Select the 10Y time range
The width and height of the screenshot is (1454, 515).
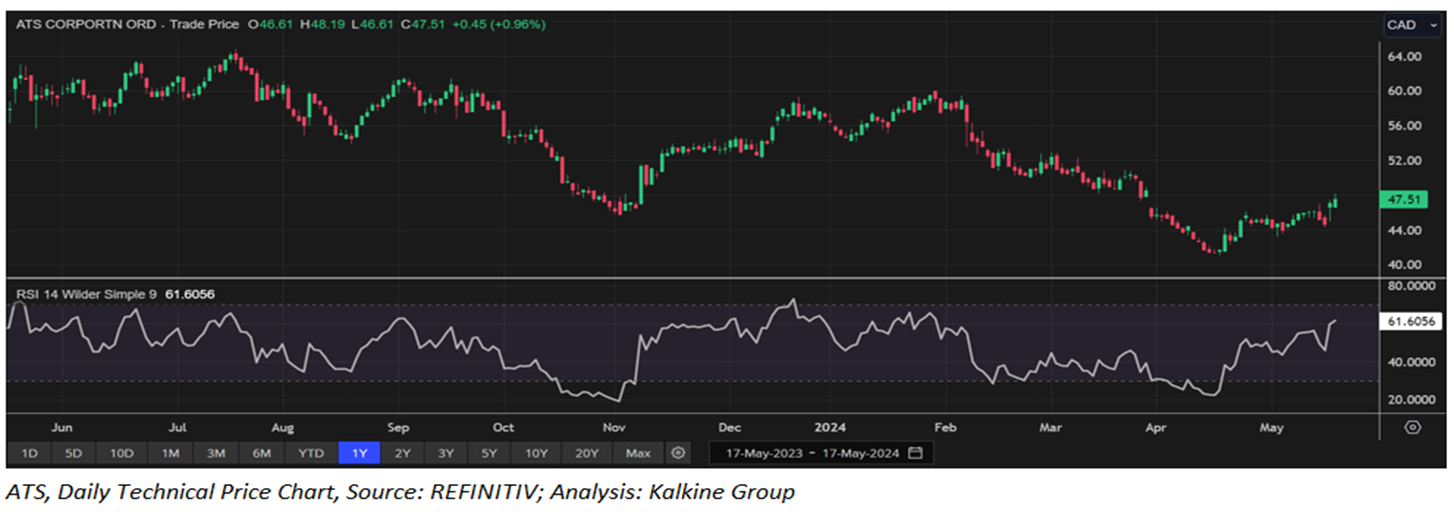(x=536, y=453)
